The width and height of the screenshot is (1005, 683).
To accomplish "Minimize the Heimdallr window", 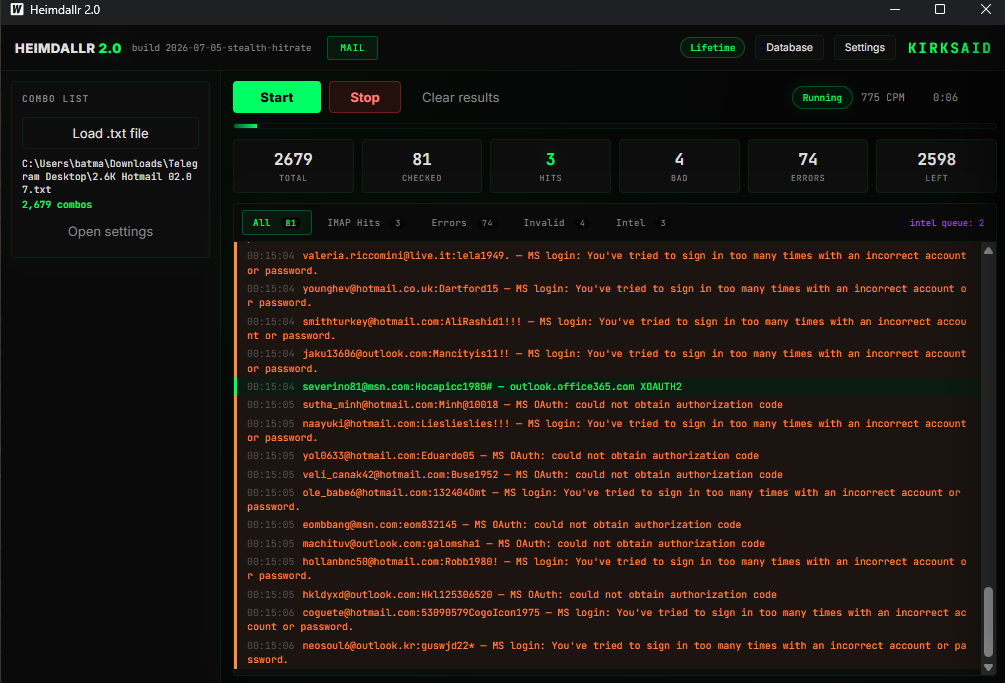I will pyautogui.click(x=895, y=9).
